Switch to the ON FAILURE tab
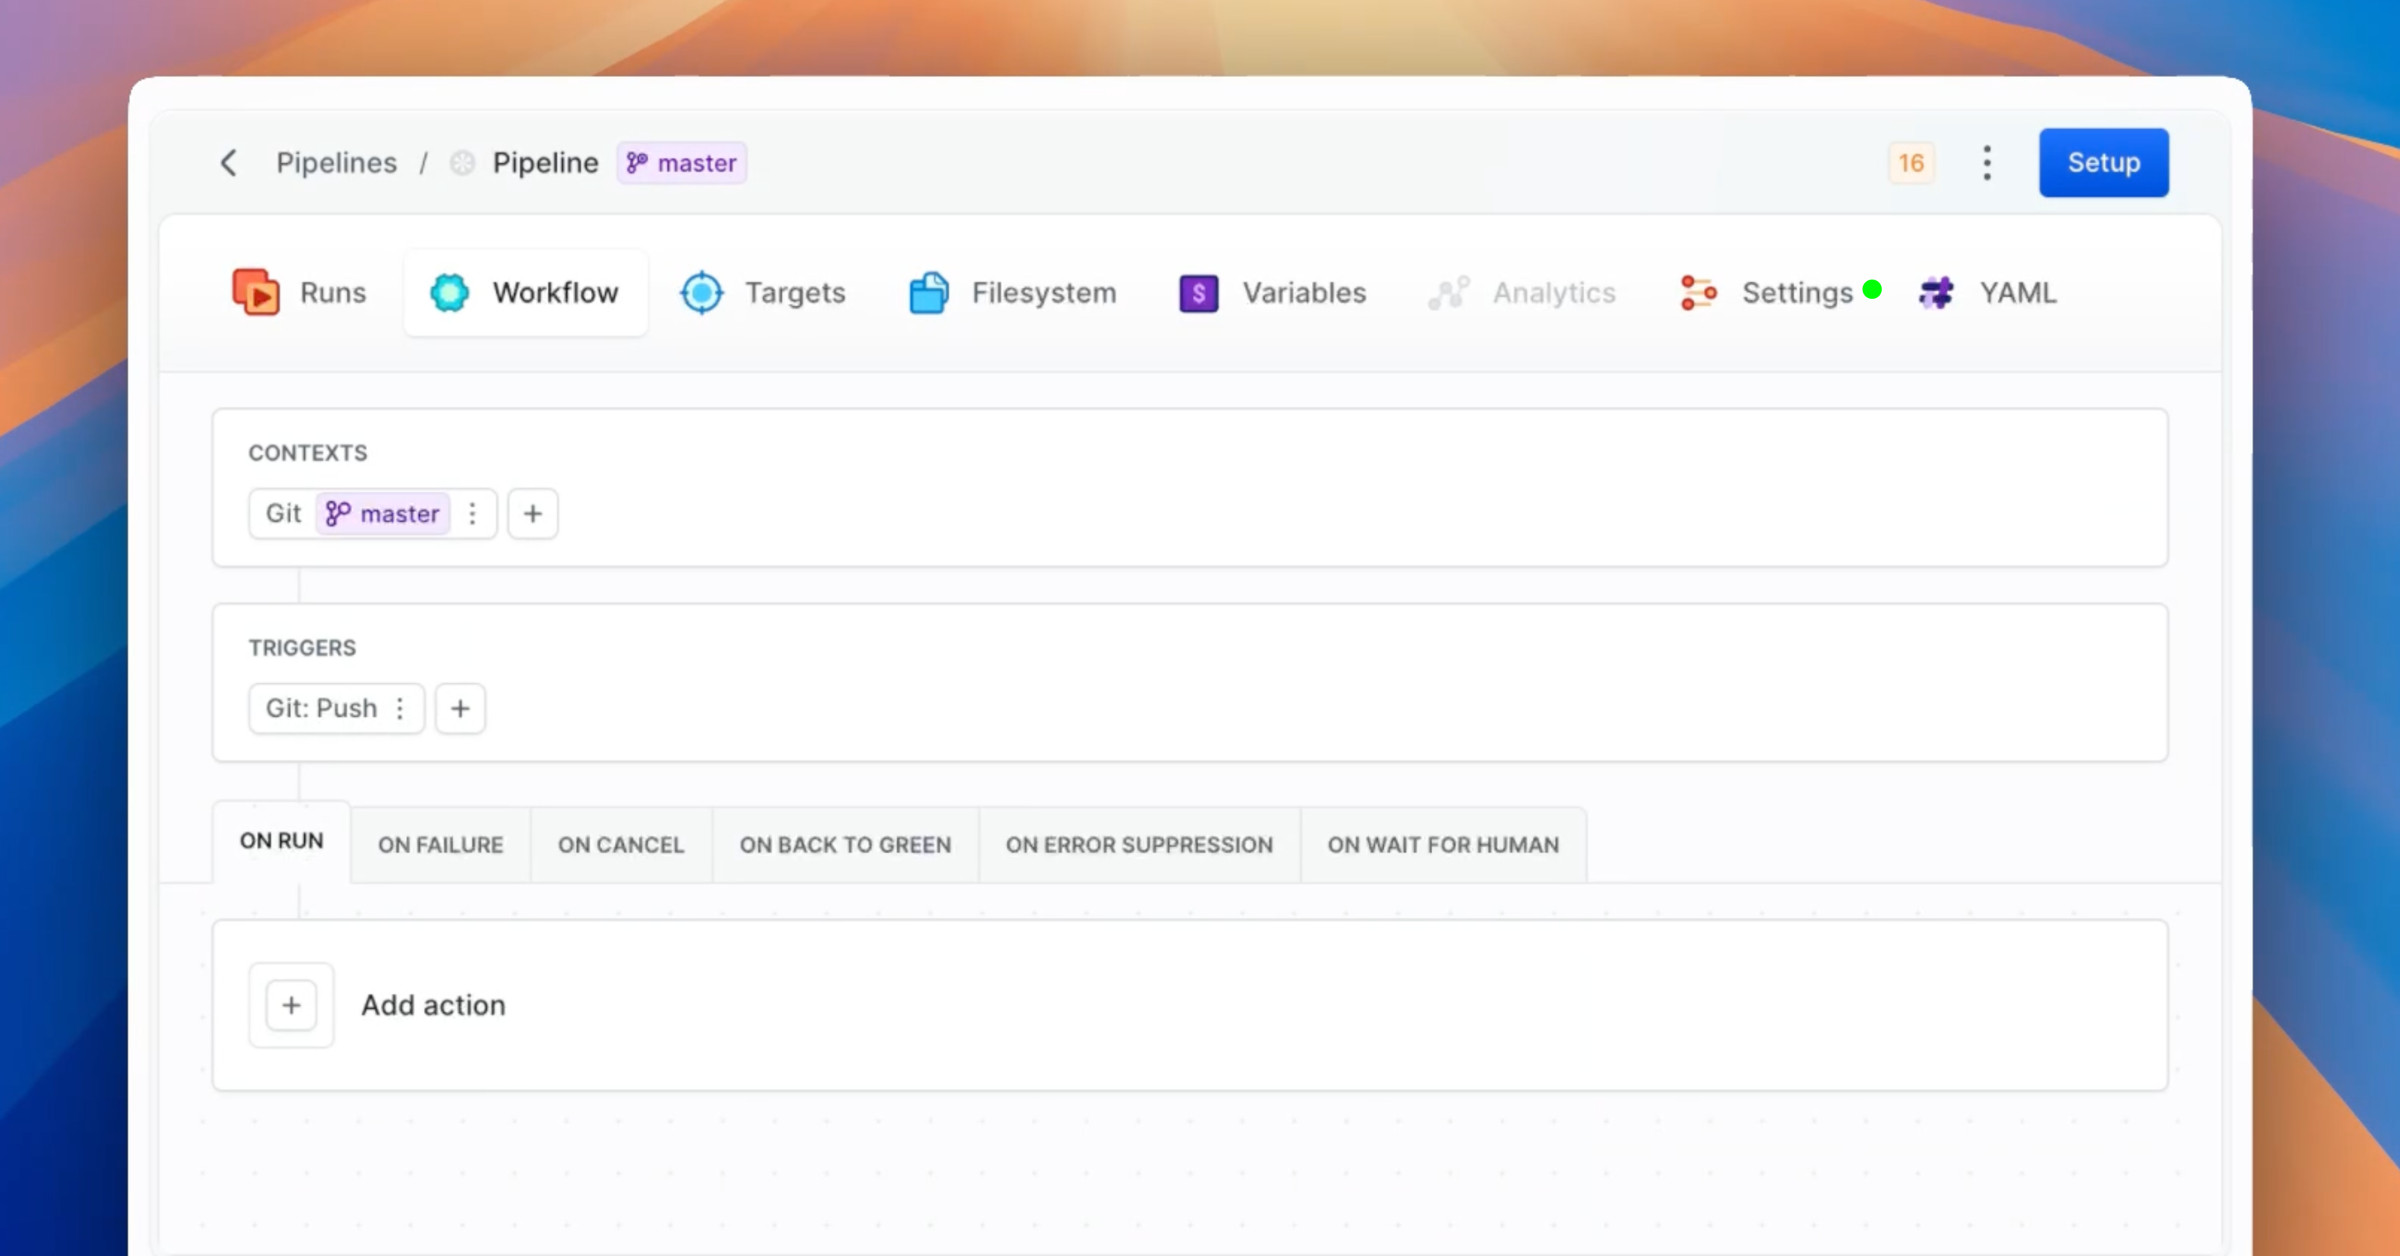 [x=440, y=845]
